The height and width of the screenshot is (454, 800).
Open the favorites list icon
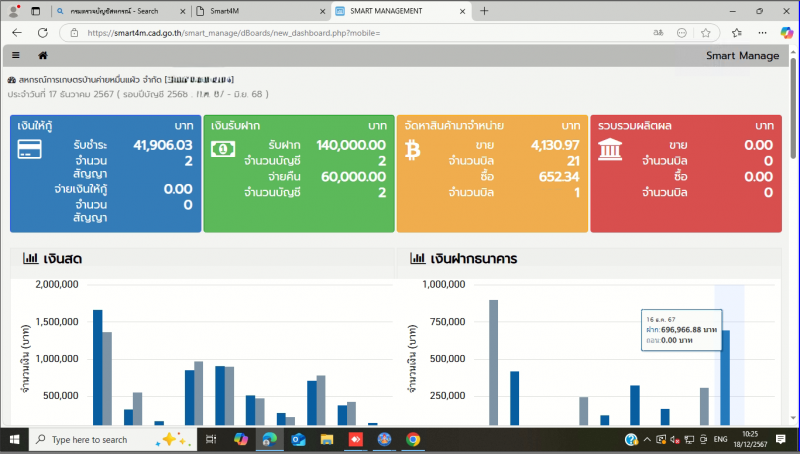(x=736, y=33)
